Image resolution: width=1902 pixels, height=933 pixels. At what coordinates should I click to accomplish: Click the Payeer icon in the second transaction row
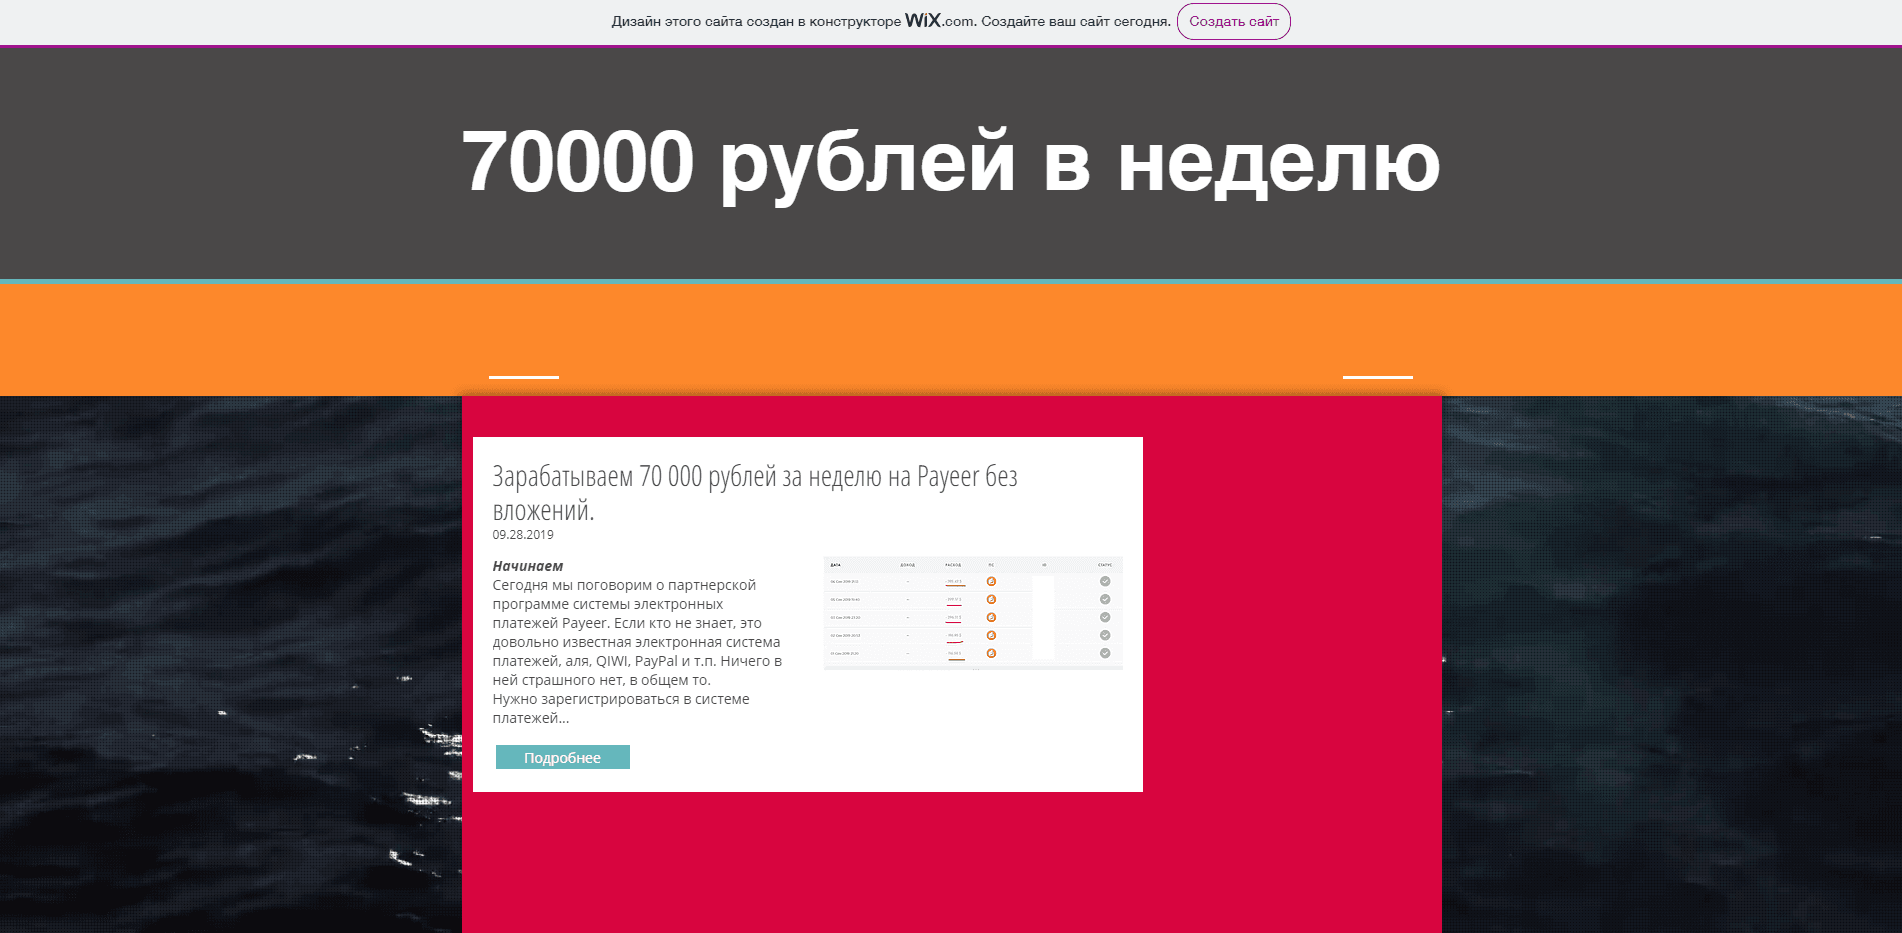991,599
